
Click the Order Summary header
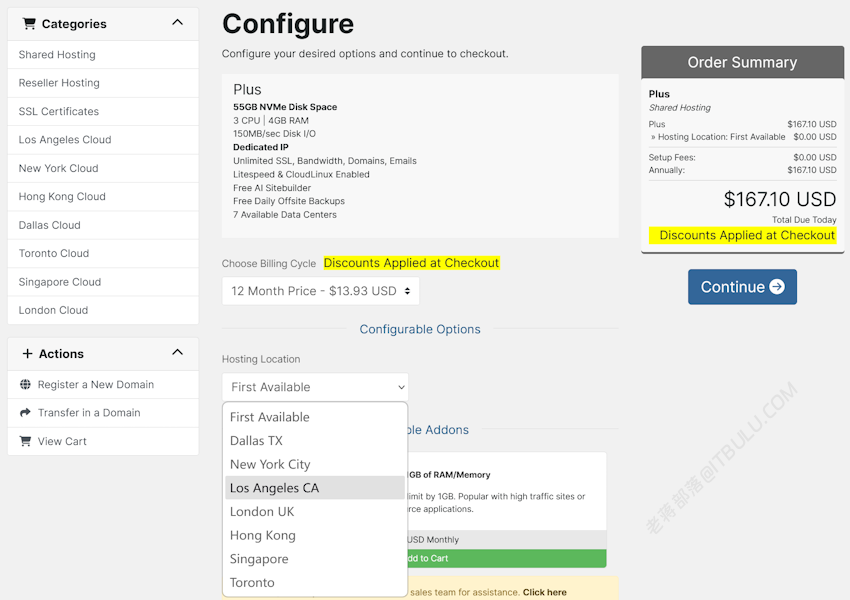(x=742, y=62)
